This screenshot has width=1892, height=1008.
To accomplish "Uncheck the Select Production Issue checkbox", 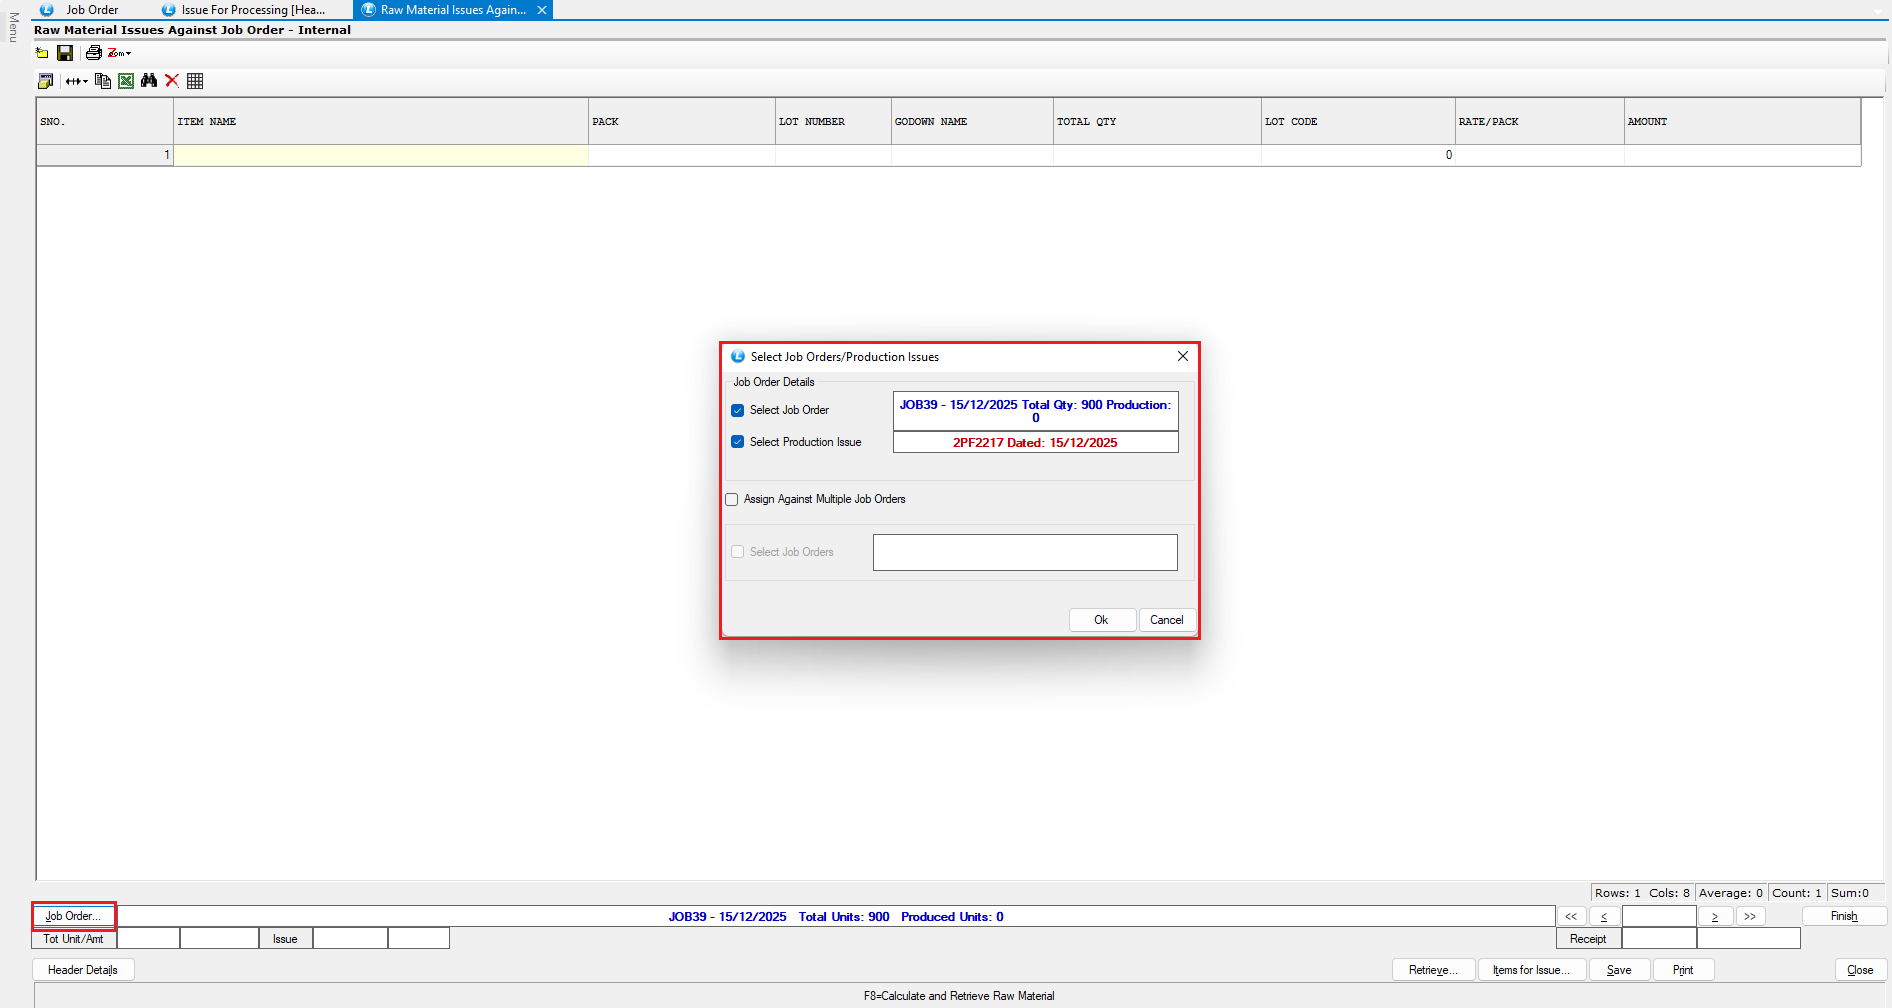I will click(738, 442).
